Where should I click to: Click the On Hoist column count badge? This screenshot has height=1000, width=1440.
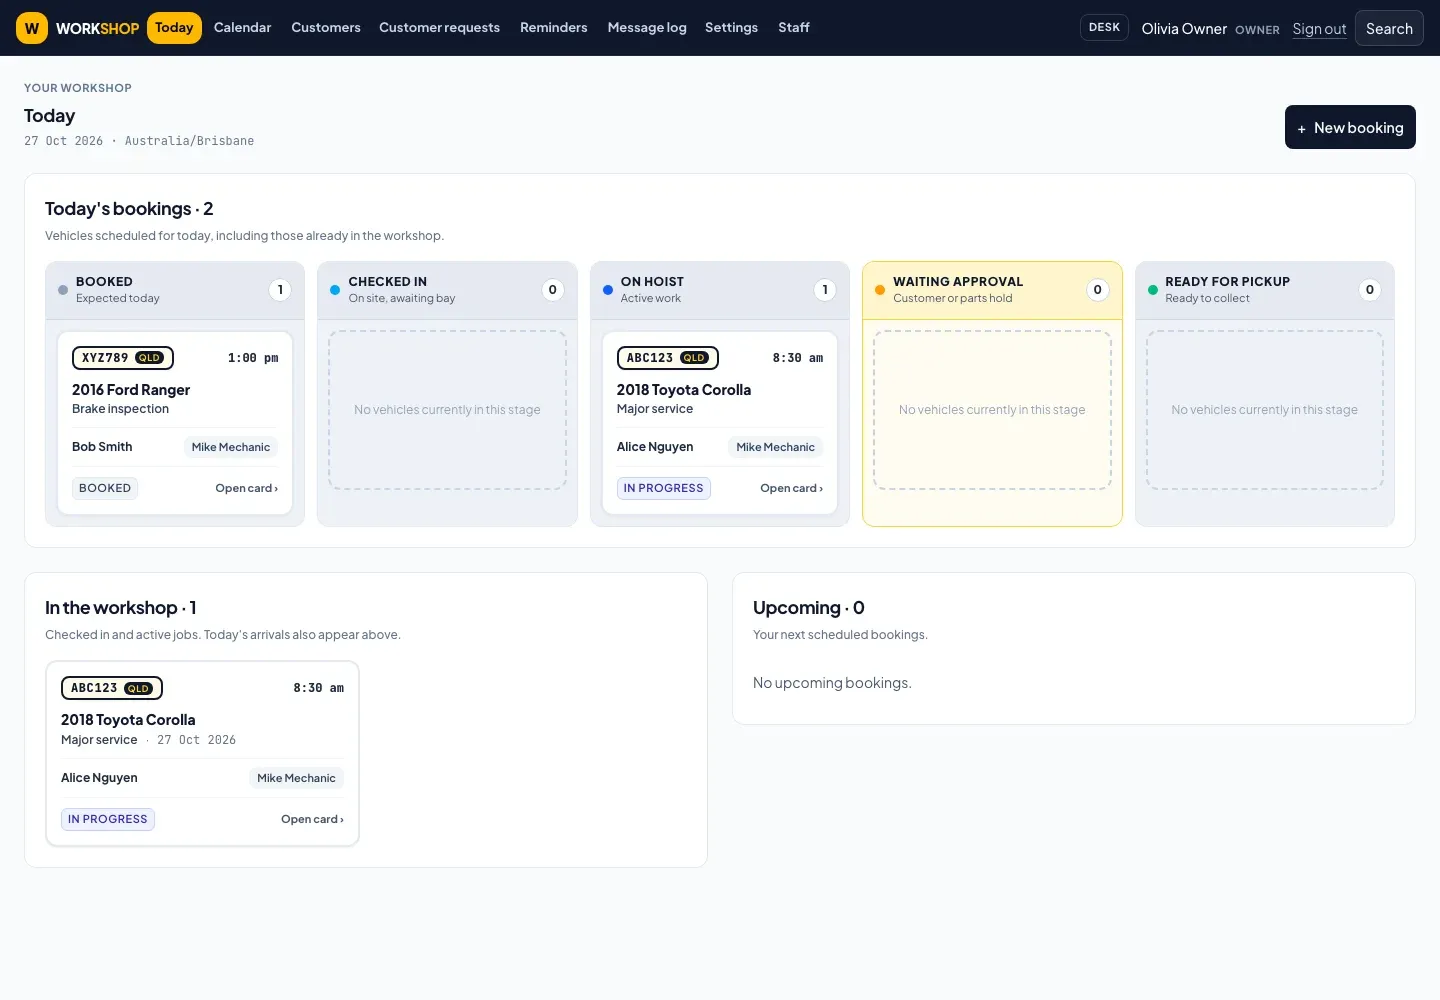pos(825,290)
